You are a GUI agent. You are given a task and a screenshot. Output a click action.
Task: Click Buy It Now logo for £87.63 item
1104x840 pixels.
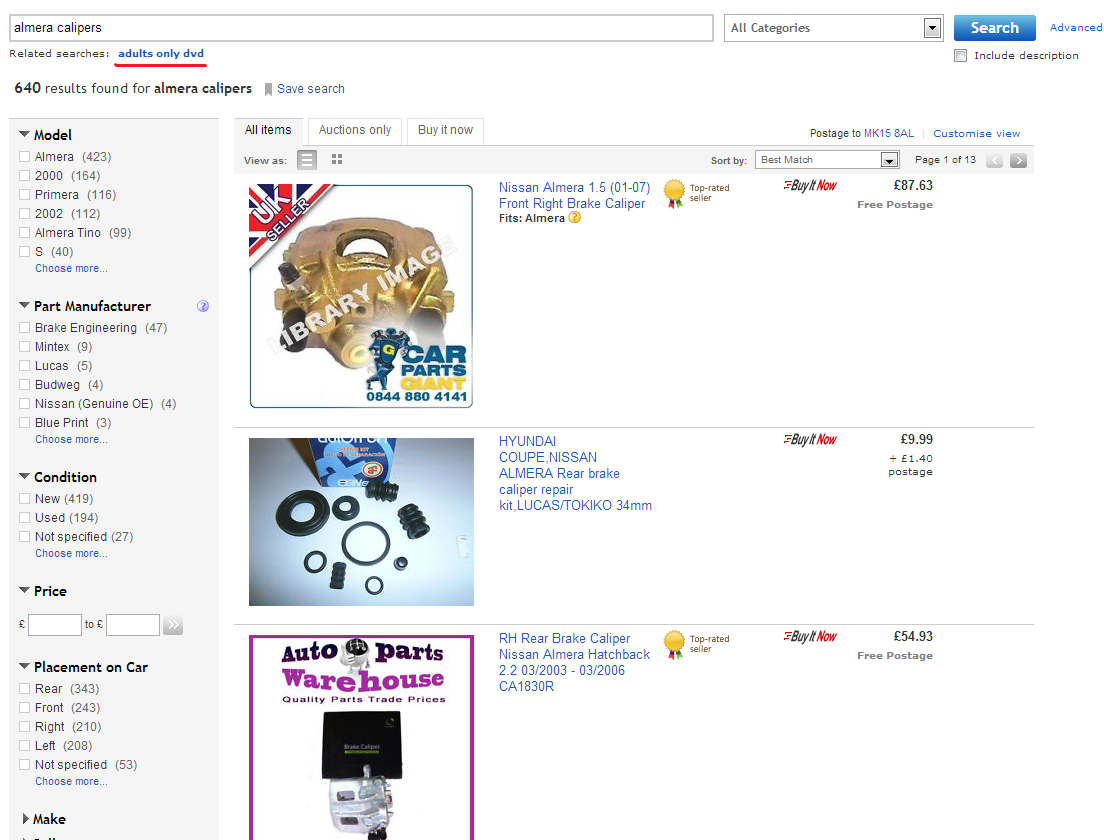(810, 185)
